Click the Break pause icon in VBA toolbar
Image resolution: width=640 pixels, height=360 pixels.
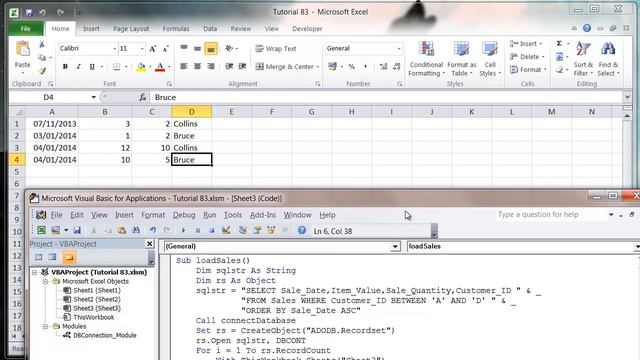tap(198, 231)
